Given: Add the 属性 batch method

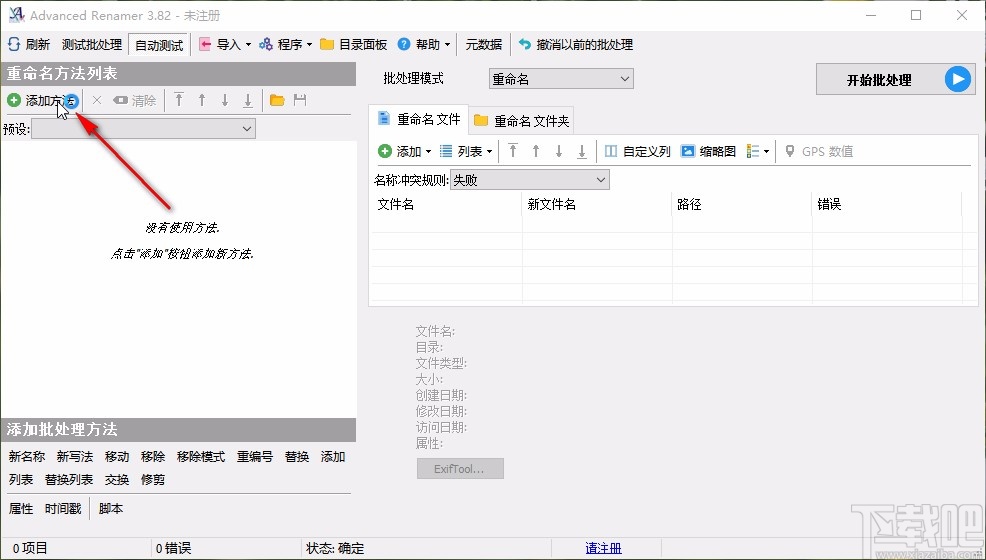Looking at the screenshot, I should (x=21, y=509).
